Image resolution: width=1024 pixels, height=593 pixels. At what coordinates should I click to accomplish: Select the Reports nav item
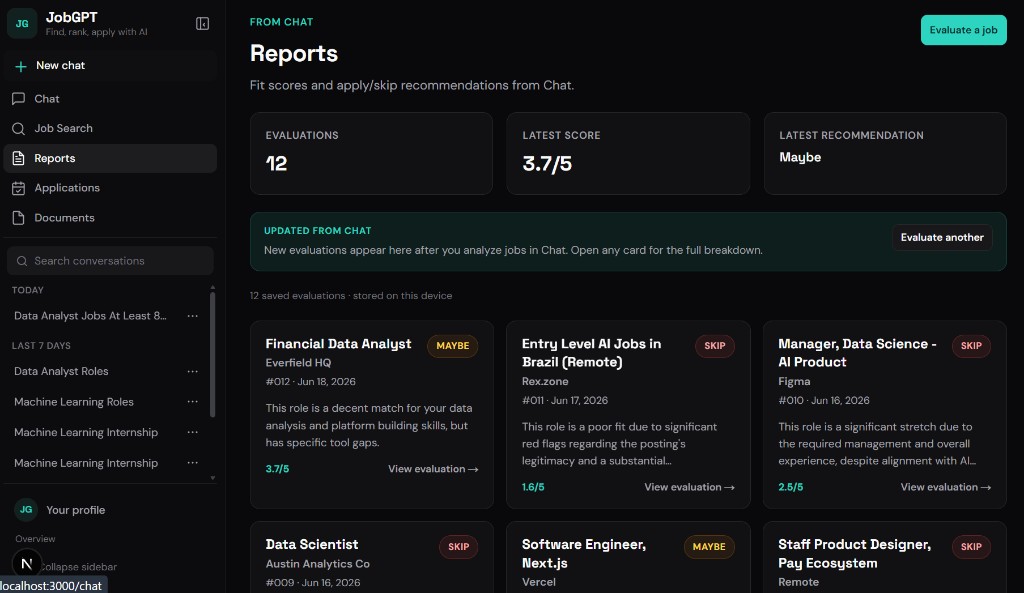pyautogui.click(x=110, y=158)
